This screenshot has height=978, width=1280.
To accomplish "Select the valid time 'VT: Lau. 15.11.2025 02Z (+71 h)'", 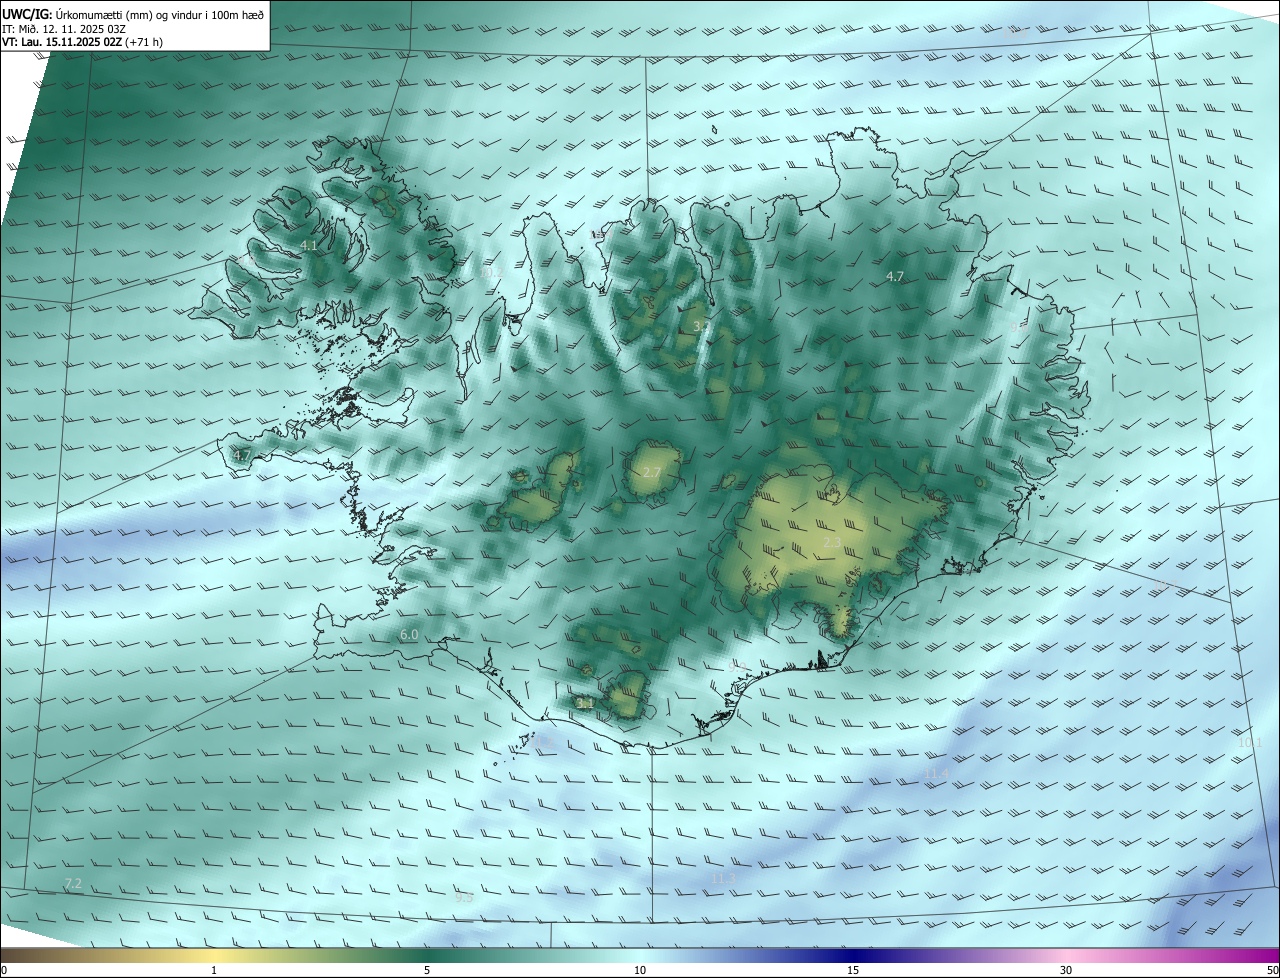I will pos(82,42).
